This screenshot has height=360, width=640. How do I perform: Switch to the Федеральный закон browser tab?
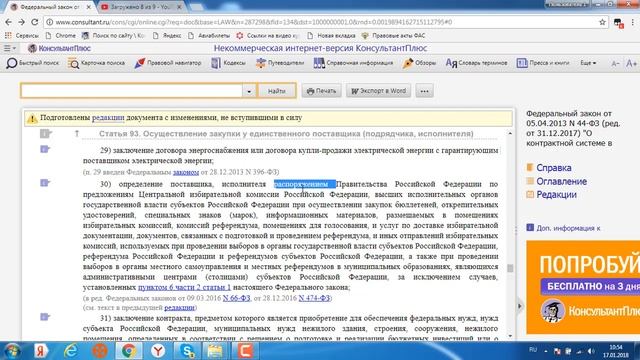[50, 7]
